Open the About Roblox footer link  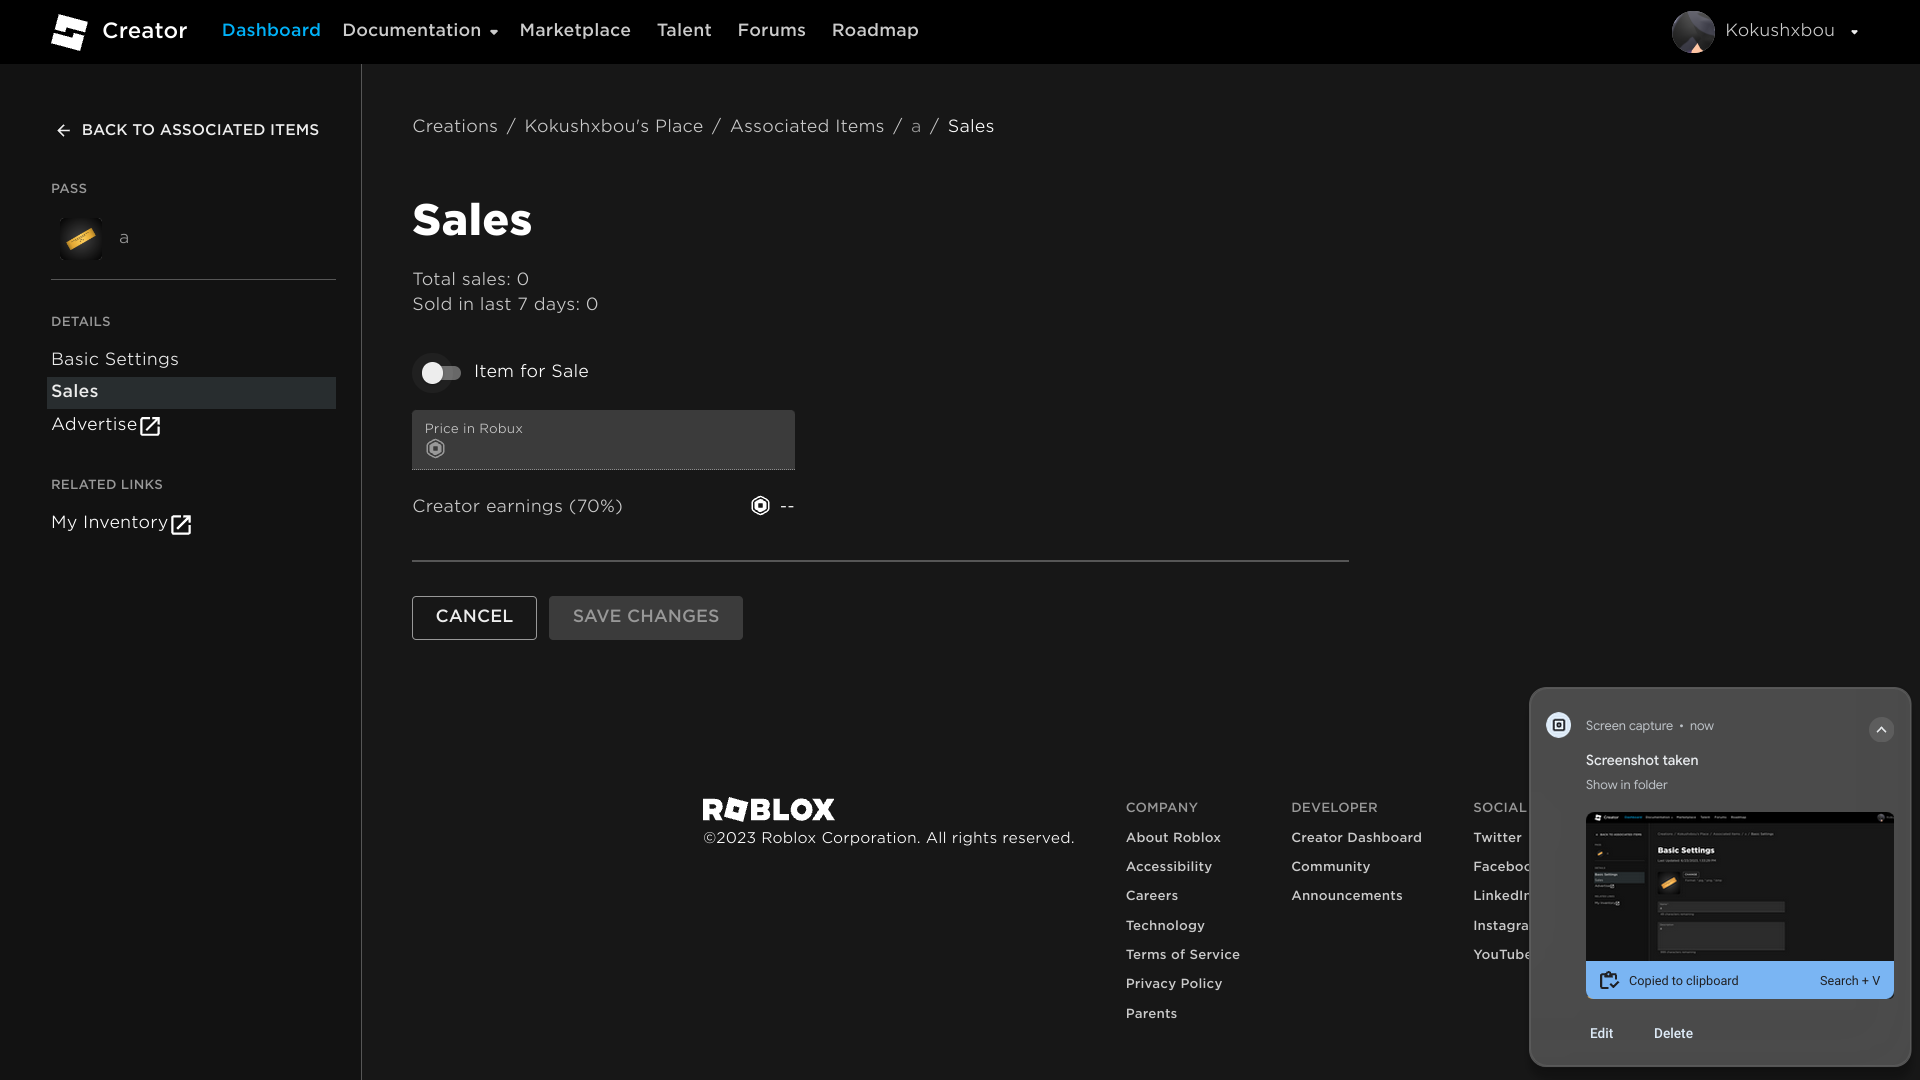[x=1173, y=838]
